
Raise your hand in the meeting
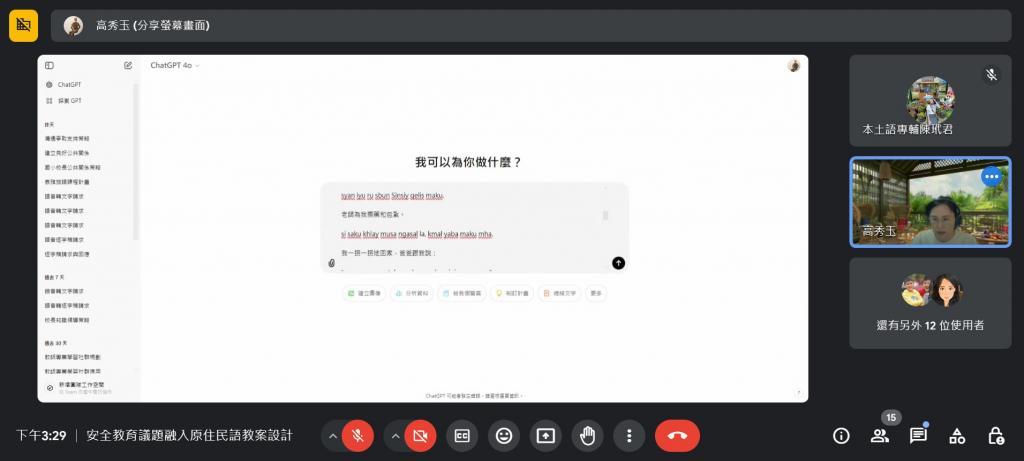tap(588, 436)
